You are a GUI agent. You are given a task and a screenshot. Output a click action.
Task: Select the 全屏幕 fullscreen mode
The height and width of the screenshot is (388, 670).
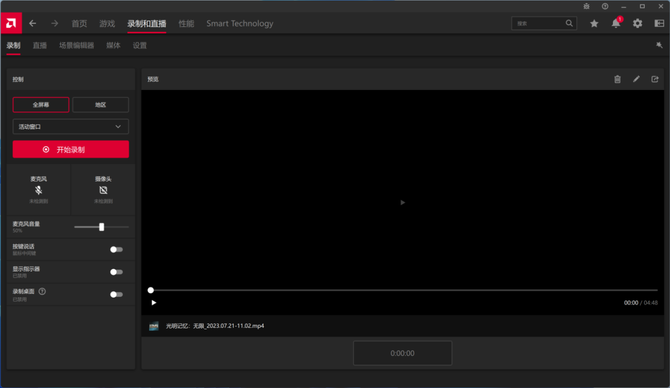click(x=41, y=105)
